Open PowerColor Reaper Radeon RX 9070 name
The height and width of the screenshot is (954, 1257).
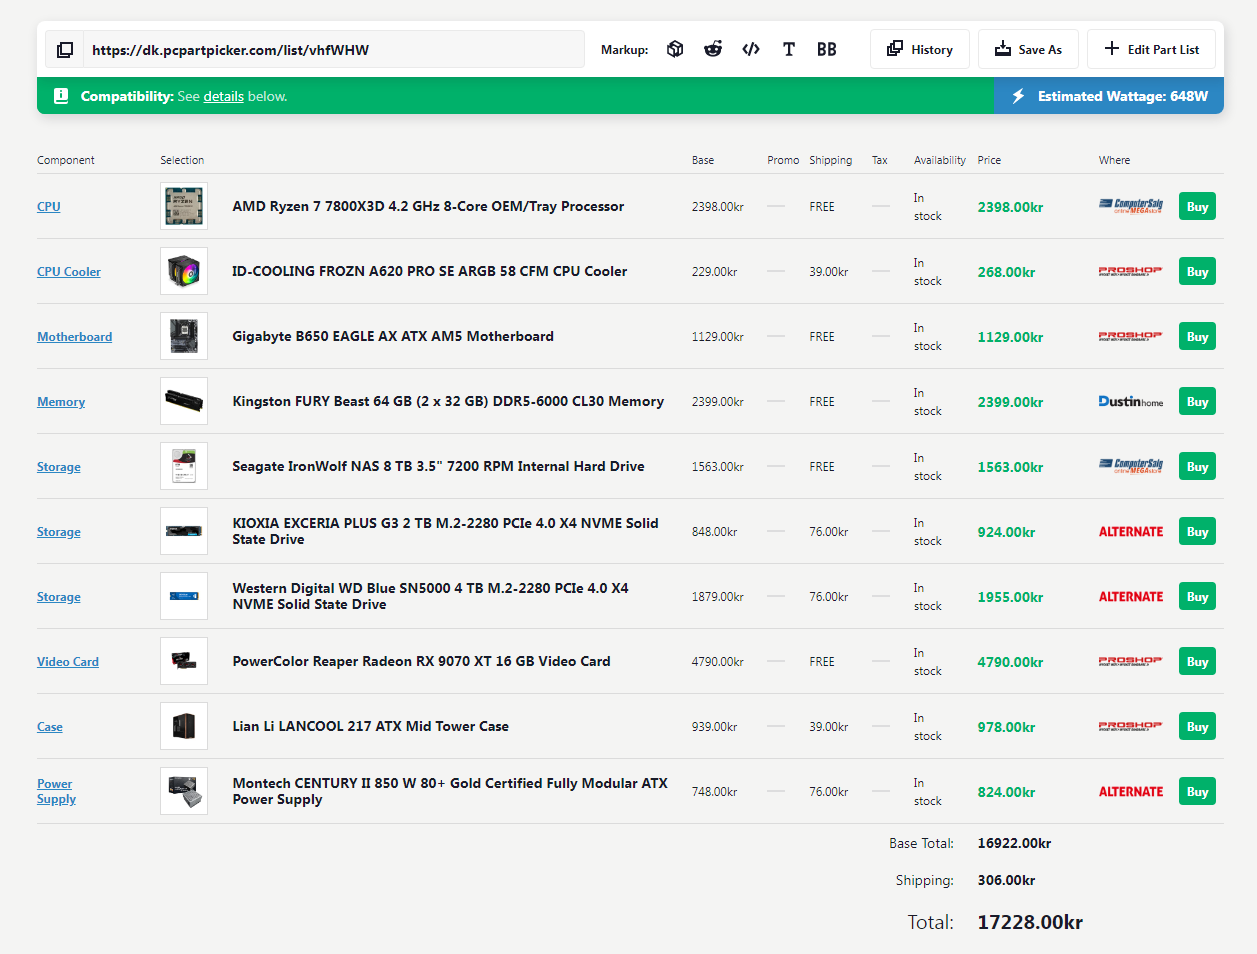tap(421, 661)
